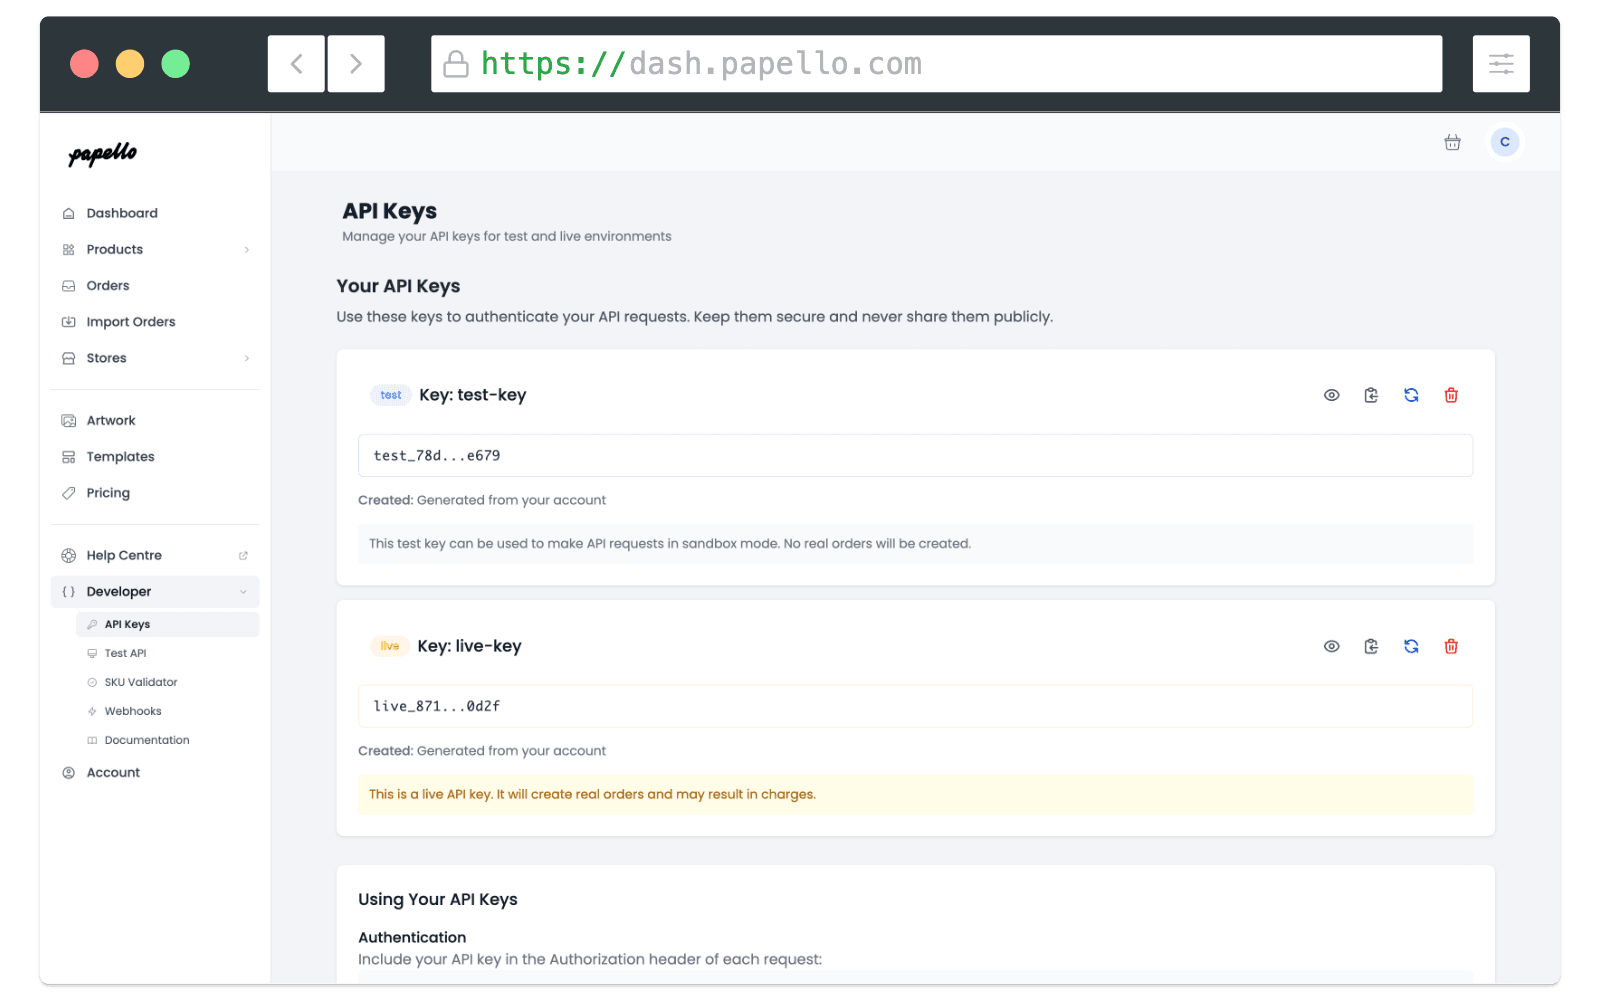Regenerate the live-key
Viewport: 1600px width, 1000px height.
coord(1411,646)
